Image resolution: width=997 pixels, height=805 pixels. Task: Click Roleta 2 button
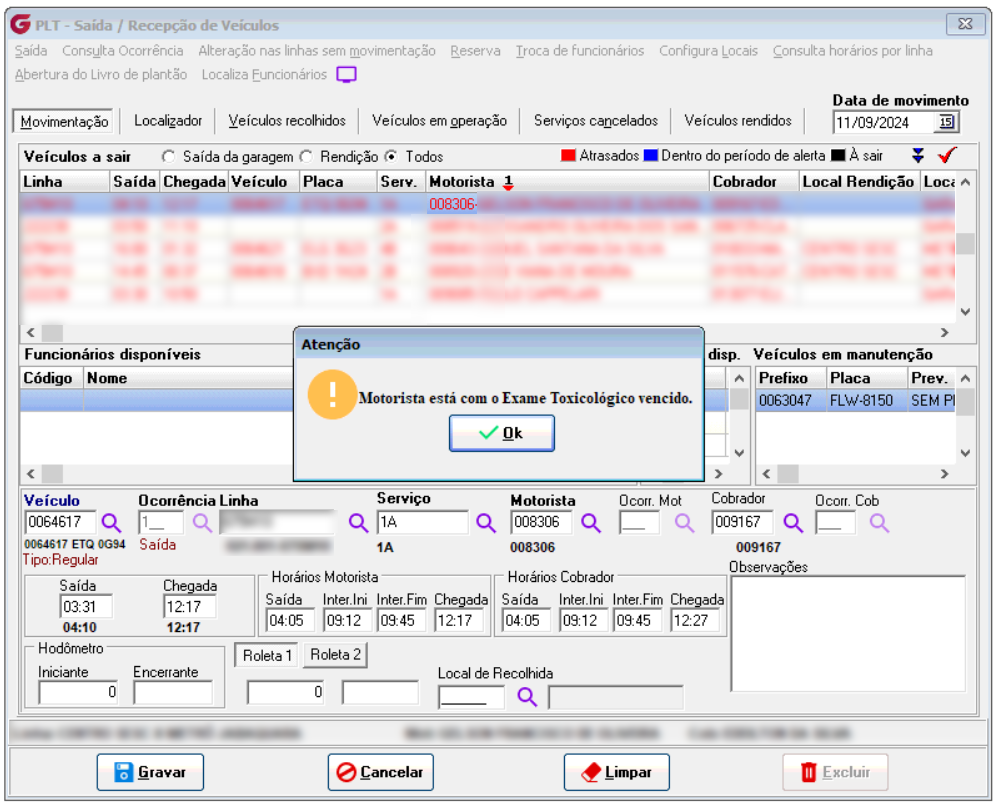(335, 655)
